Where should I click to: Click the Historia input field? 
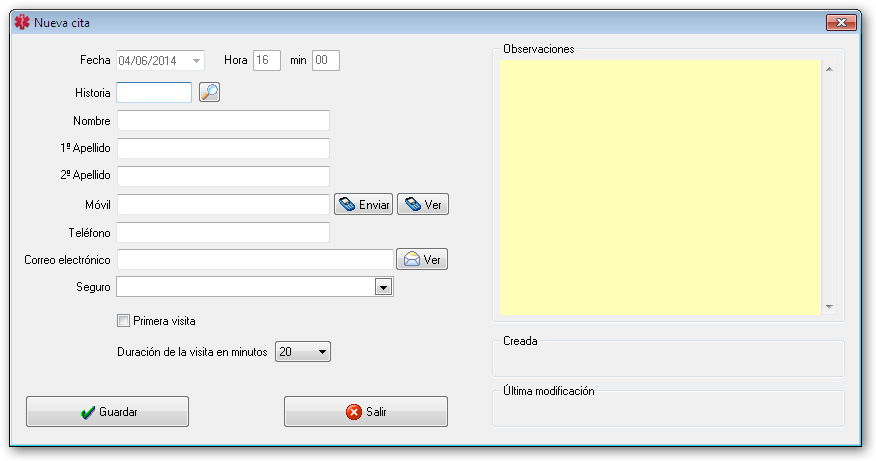point(154,92)
